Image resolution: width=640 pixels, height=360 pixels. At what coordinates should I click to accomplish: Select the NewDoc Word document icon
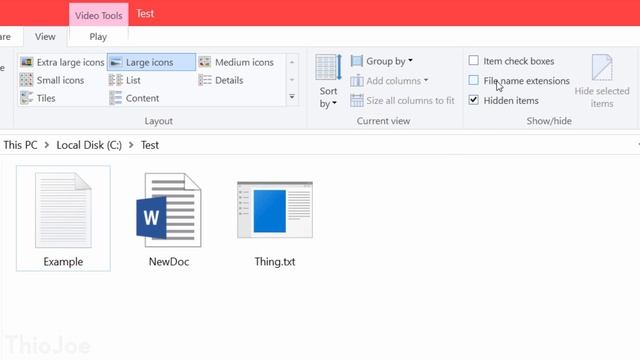click(169, 210)
